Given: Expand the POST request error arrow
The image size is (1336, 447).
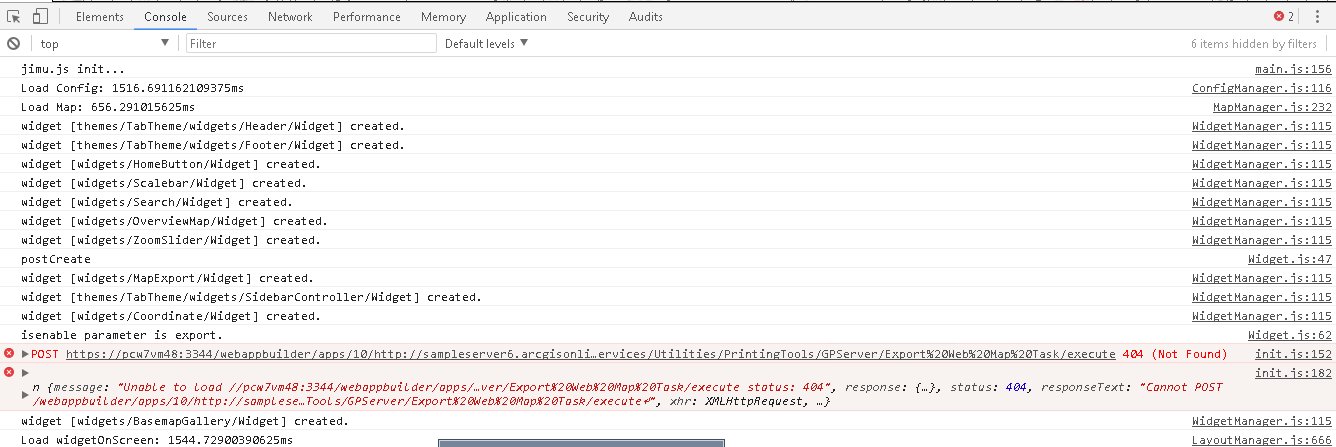Looking at the screenshot, I should tap(25, 354).
